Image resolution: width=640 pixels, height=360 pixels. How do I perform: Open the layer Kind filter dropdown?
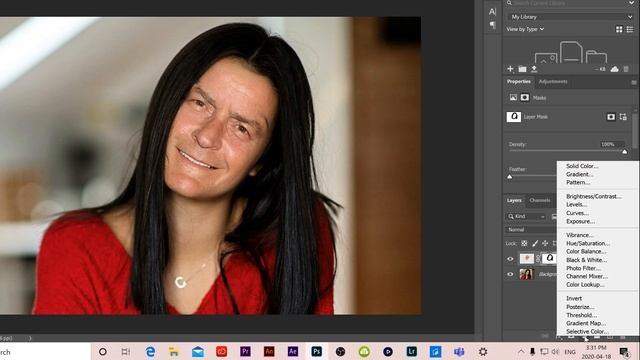(x=526, y=216)
